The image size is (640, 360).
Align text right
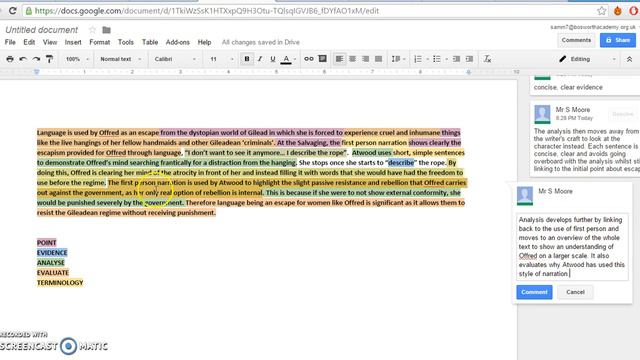coord(365,59)
